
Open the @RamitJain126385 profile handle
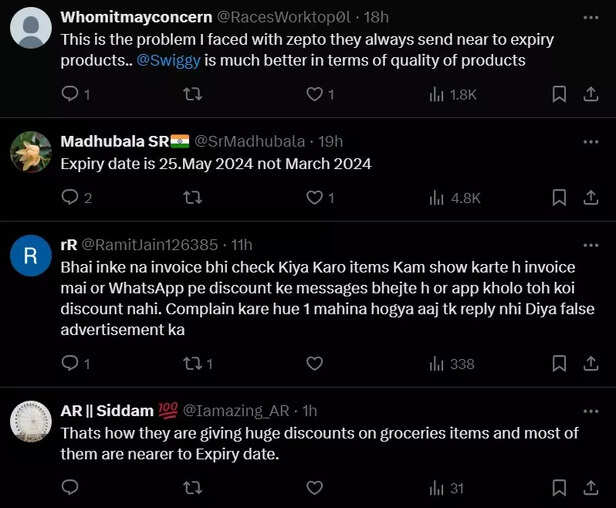(152, 245)
